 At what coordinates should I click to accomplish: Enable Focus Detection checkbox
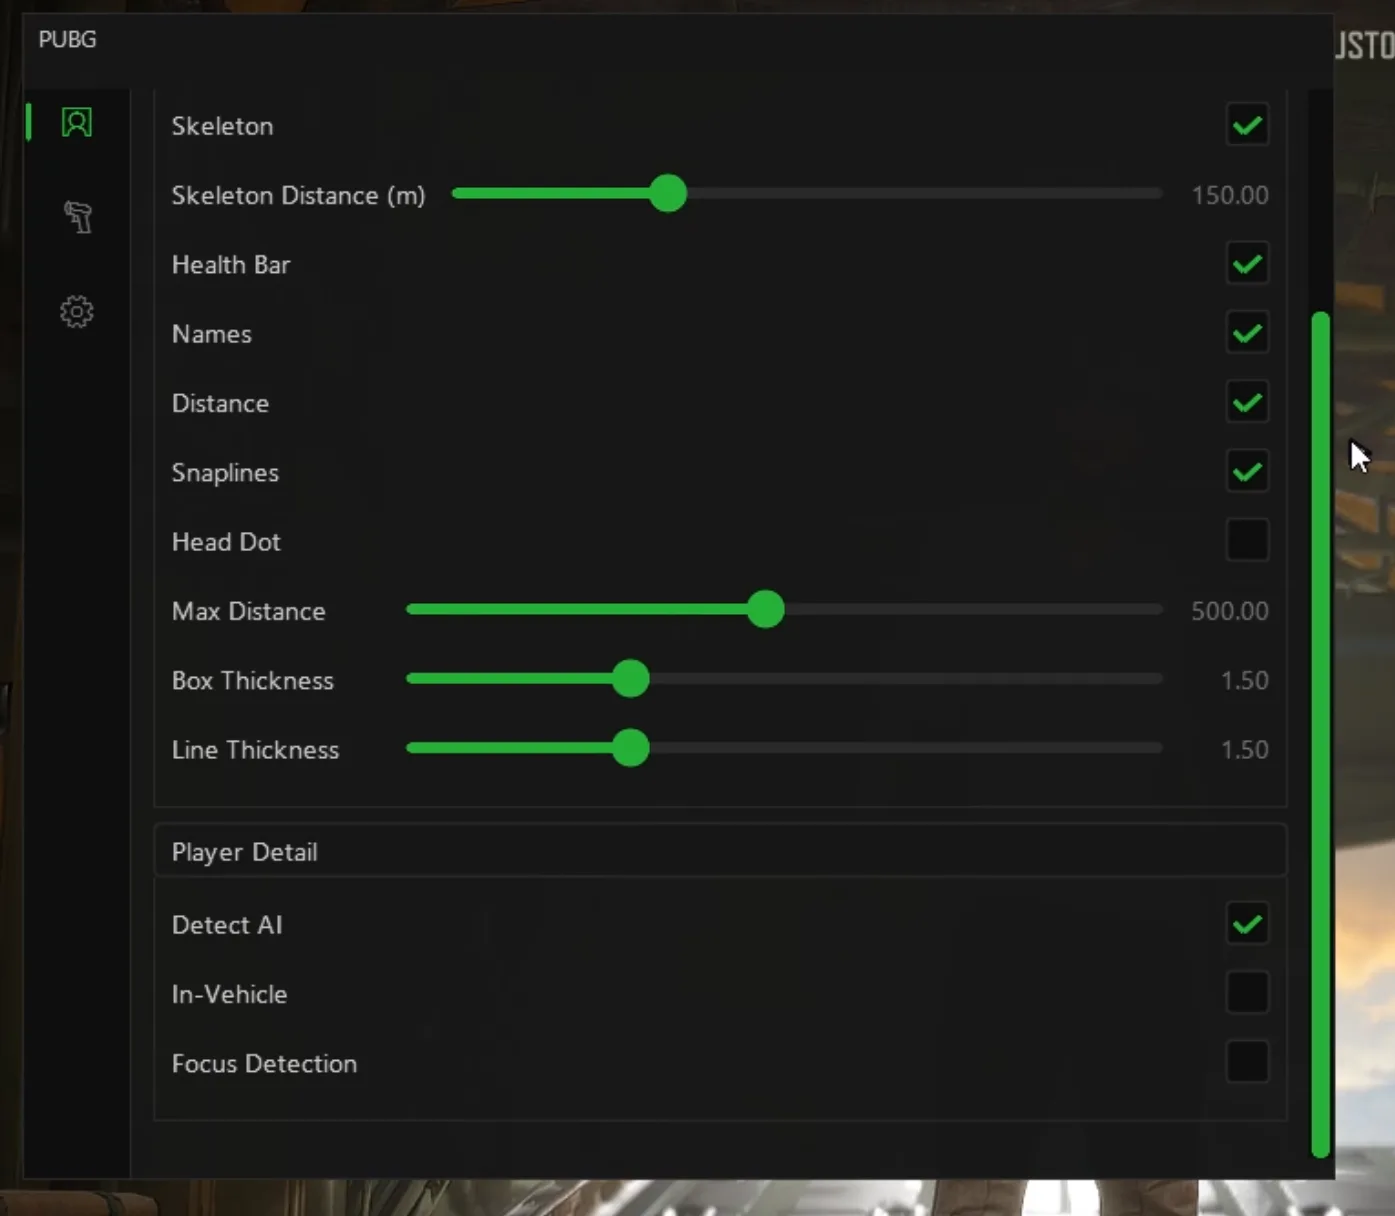1247,1062
